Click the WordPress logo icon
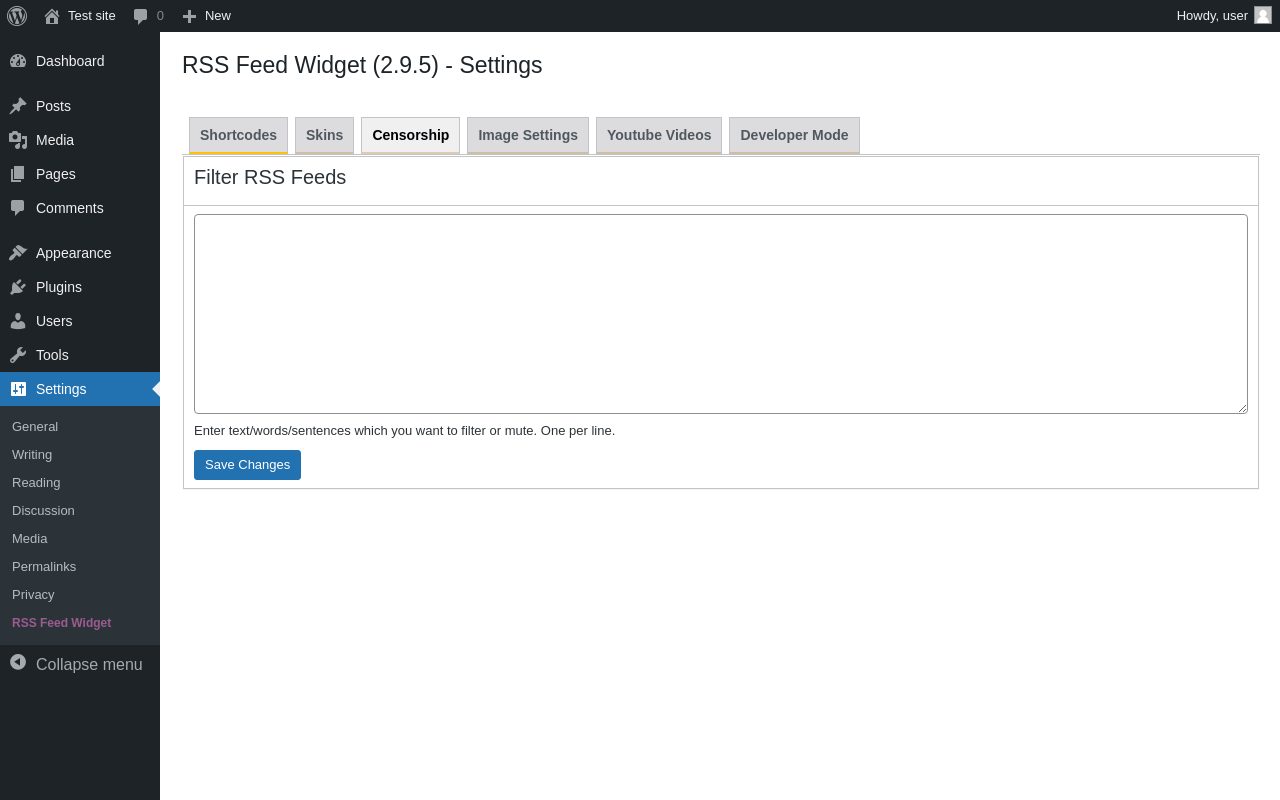The height and width of the screenshot is (800, 1280). (17, 16)
